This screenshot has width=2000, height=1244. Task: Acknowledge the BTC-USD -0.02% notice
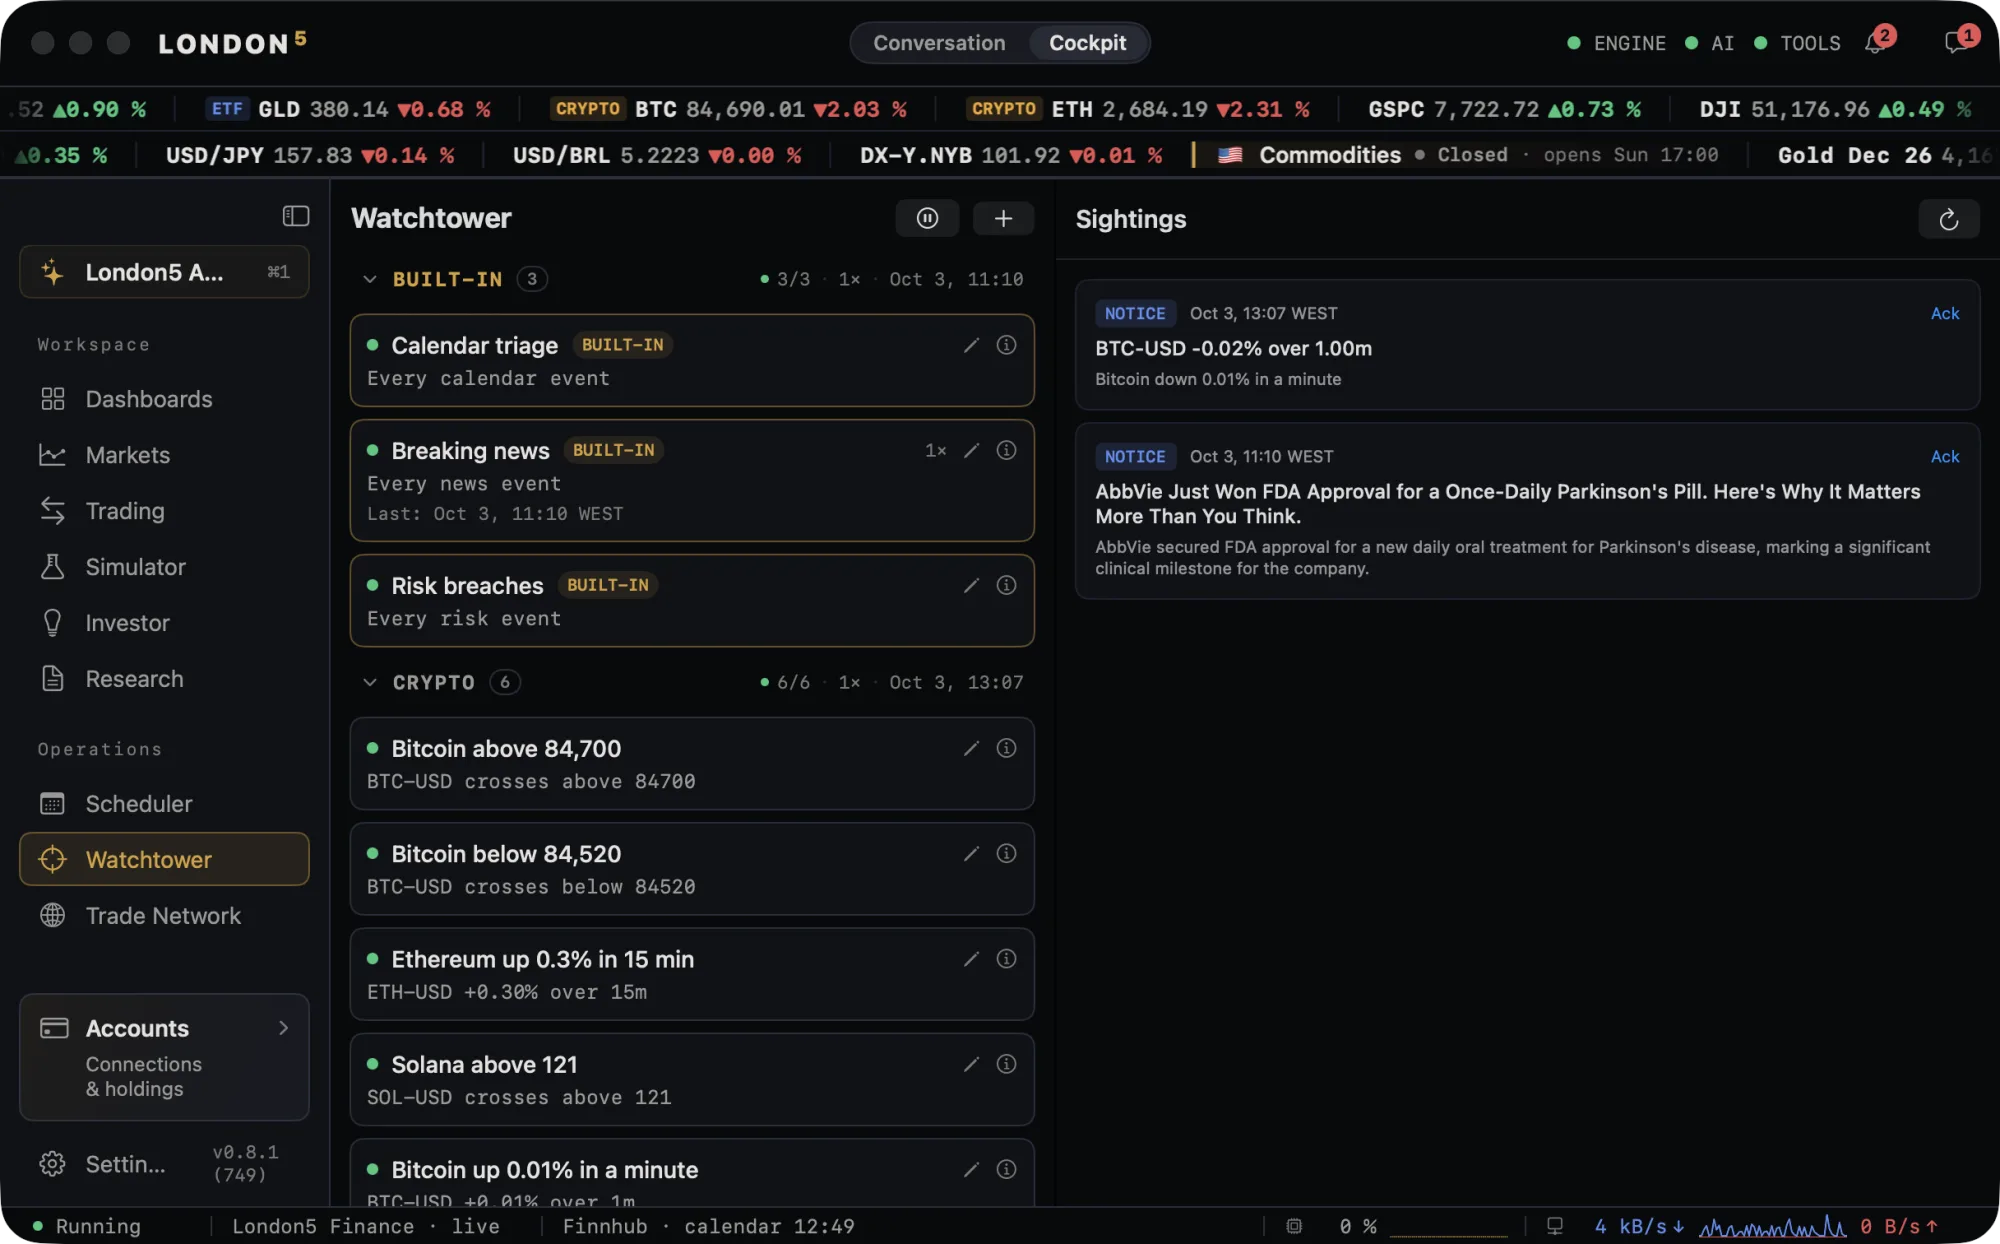click(1944, 313)
